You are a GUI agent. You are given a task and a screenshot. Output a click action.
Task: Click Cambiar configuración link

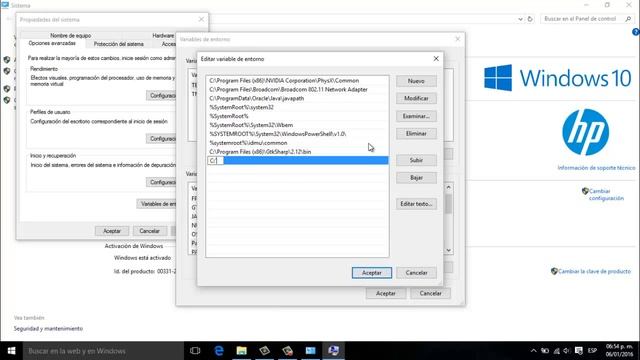pyautogui.click(x=606, y=195)
